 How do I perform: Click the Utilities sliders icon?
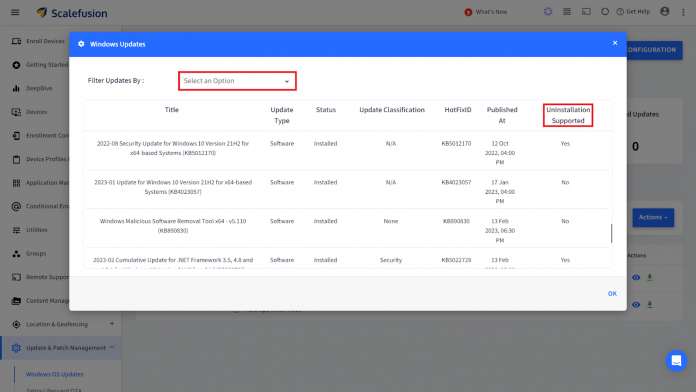point(16,230)
